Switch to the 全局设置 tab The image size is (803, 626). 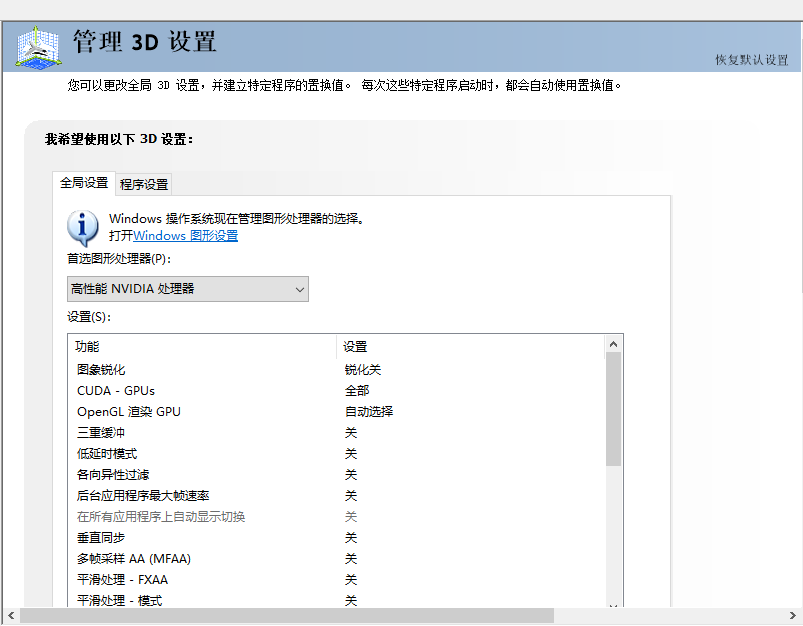84,183
